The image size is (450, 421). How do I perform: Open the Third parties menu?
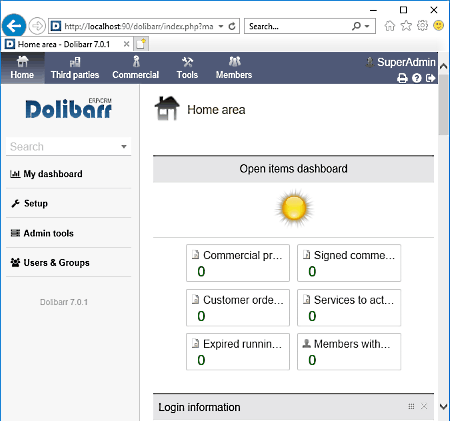click(x=75, y=68)
